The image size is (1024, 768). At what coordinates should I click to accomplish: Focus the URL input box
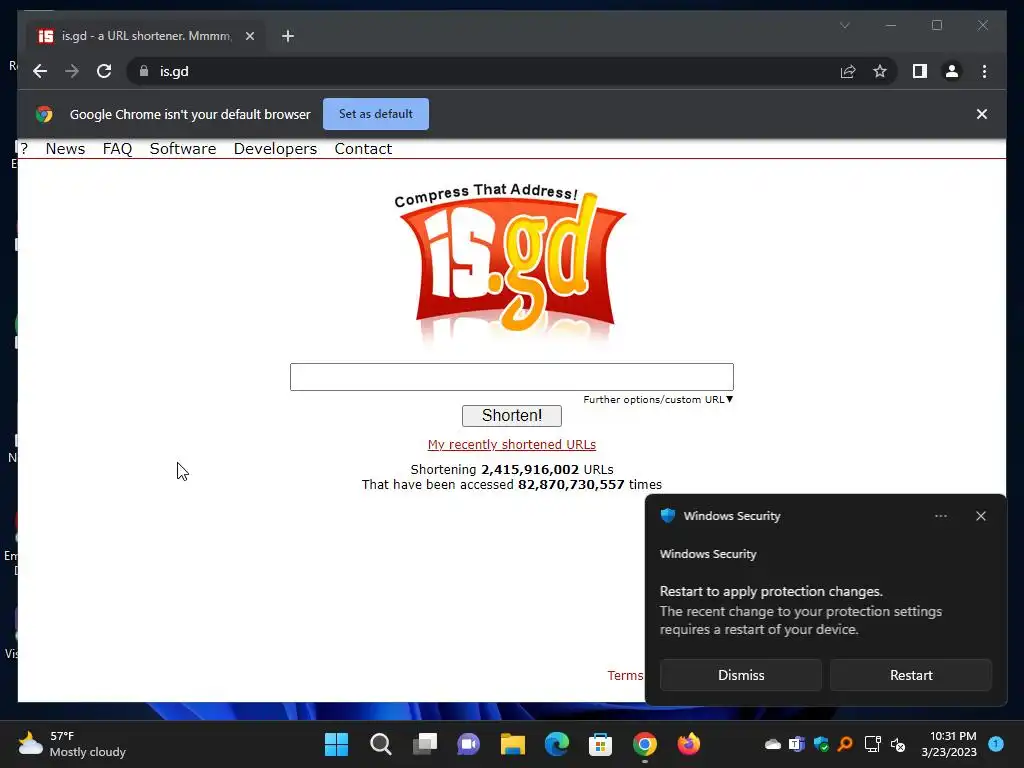pyautogui.click(x=511, y=377)
